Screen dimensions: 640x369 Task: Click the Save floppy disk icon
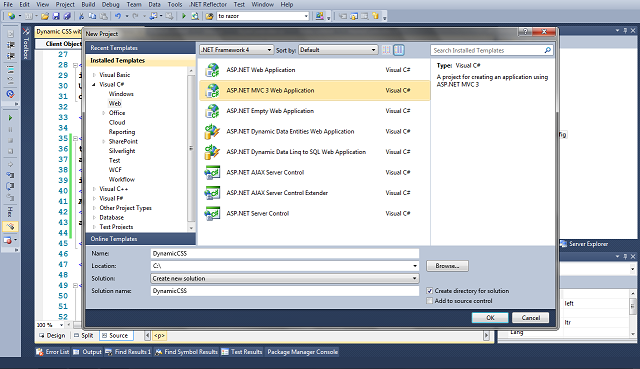pyautogui.click(x=56, y=16)
